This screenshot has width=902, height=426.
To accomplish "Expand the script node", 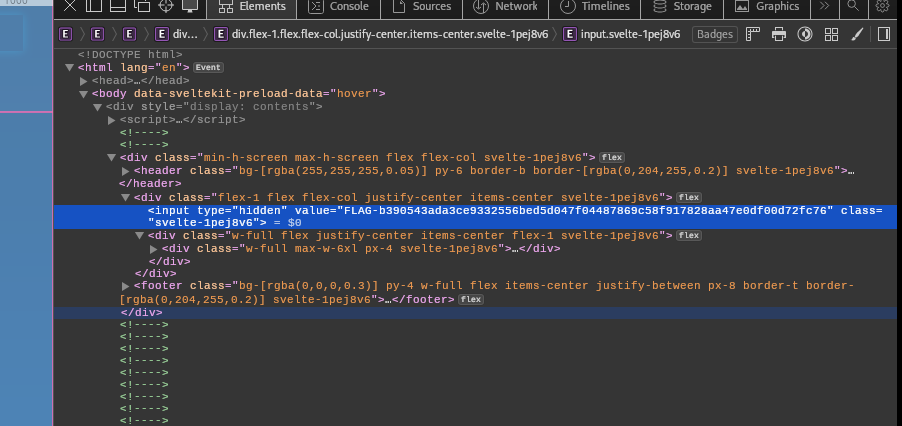I will click(x=112, y=120).
